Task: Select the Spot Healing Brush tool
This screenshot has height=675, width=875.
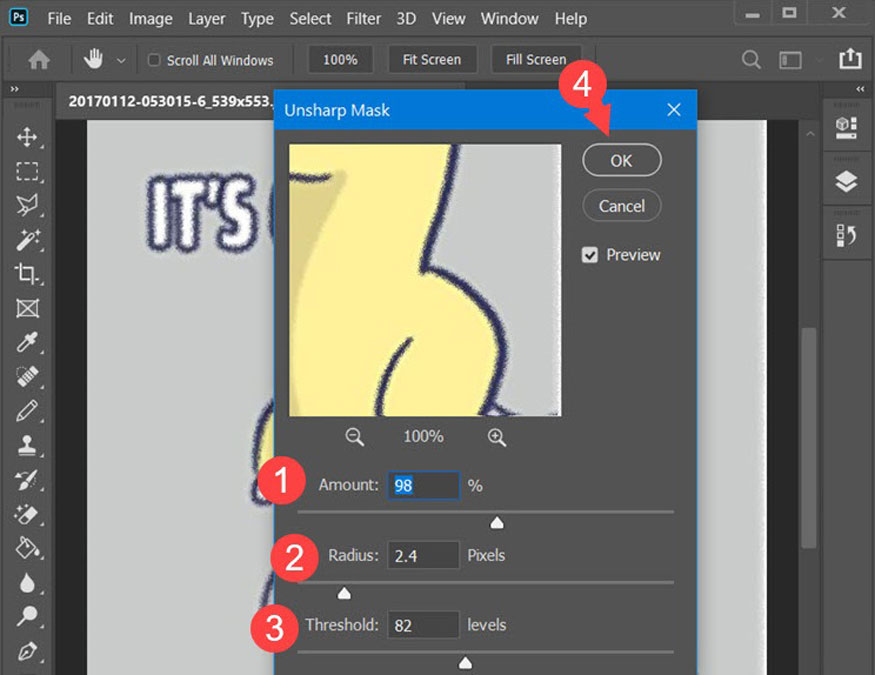Action: [x=27, y=377]
